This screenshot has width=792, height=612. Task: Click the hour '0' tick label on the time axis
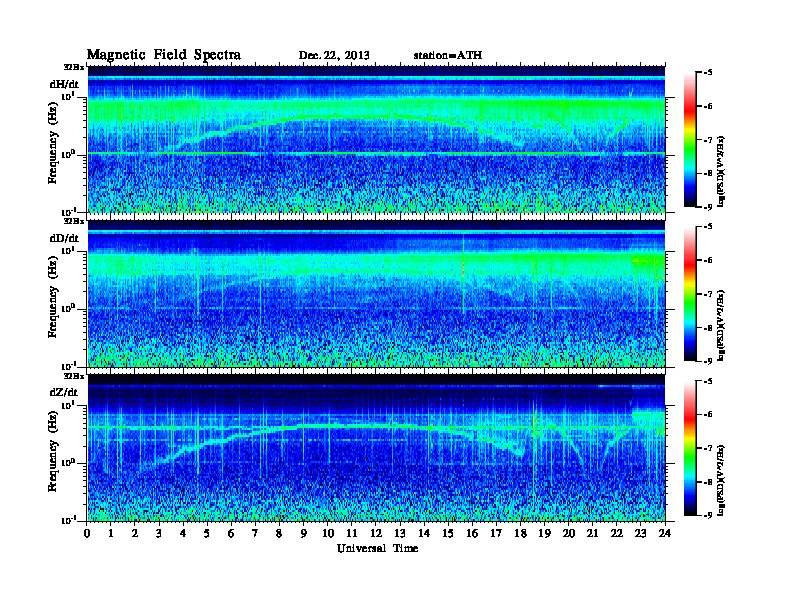[x=87, y=533]
